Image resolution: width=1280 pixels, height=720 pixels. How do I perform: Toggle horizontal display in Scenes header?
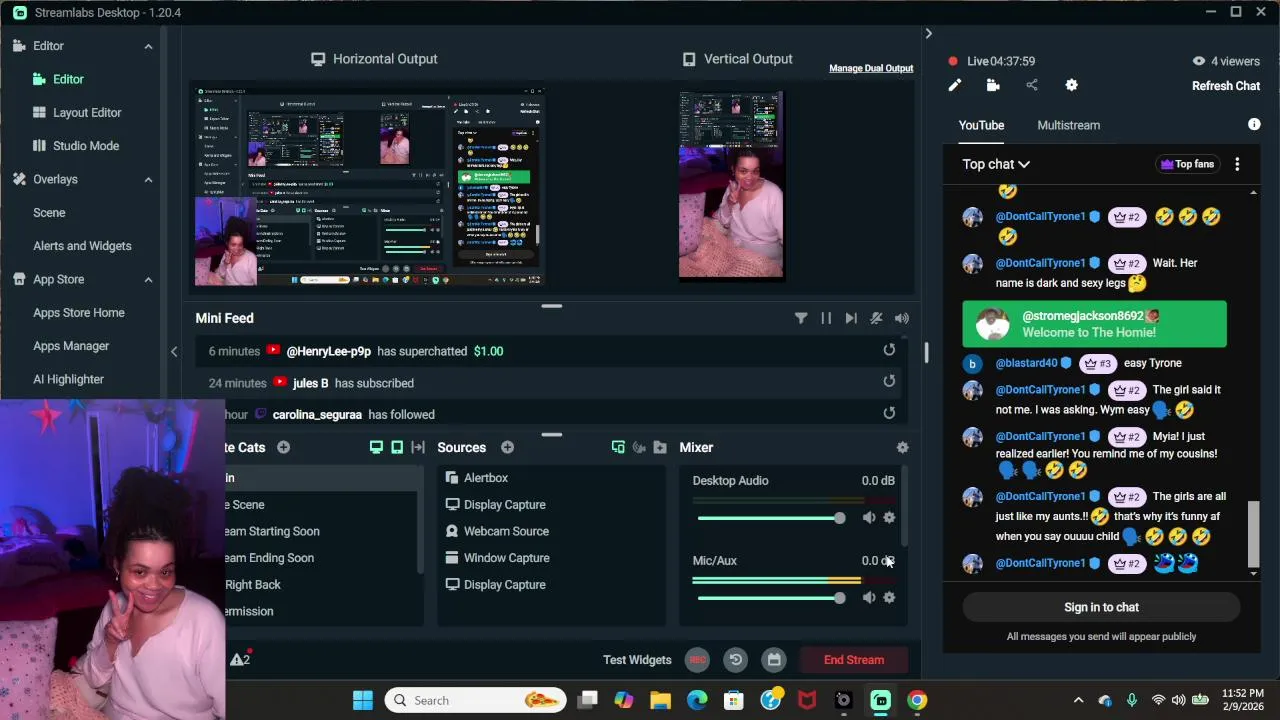[x=376, y=447]
